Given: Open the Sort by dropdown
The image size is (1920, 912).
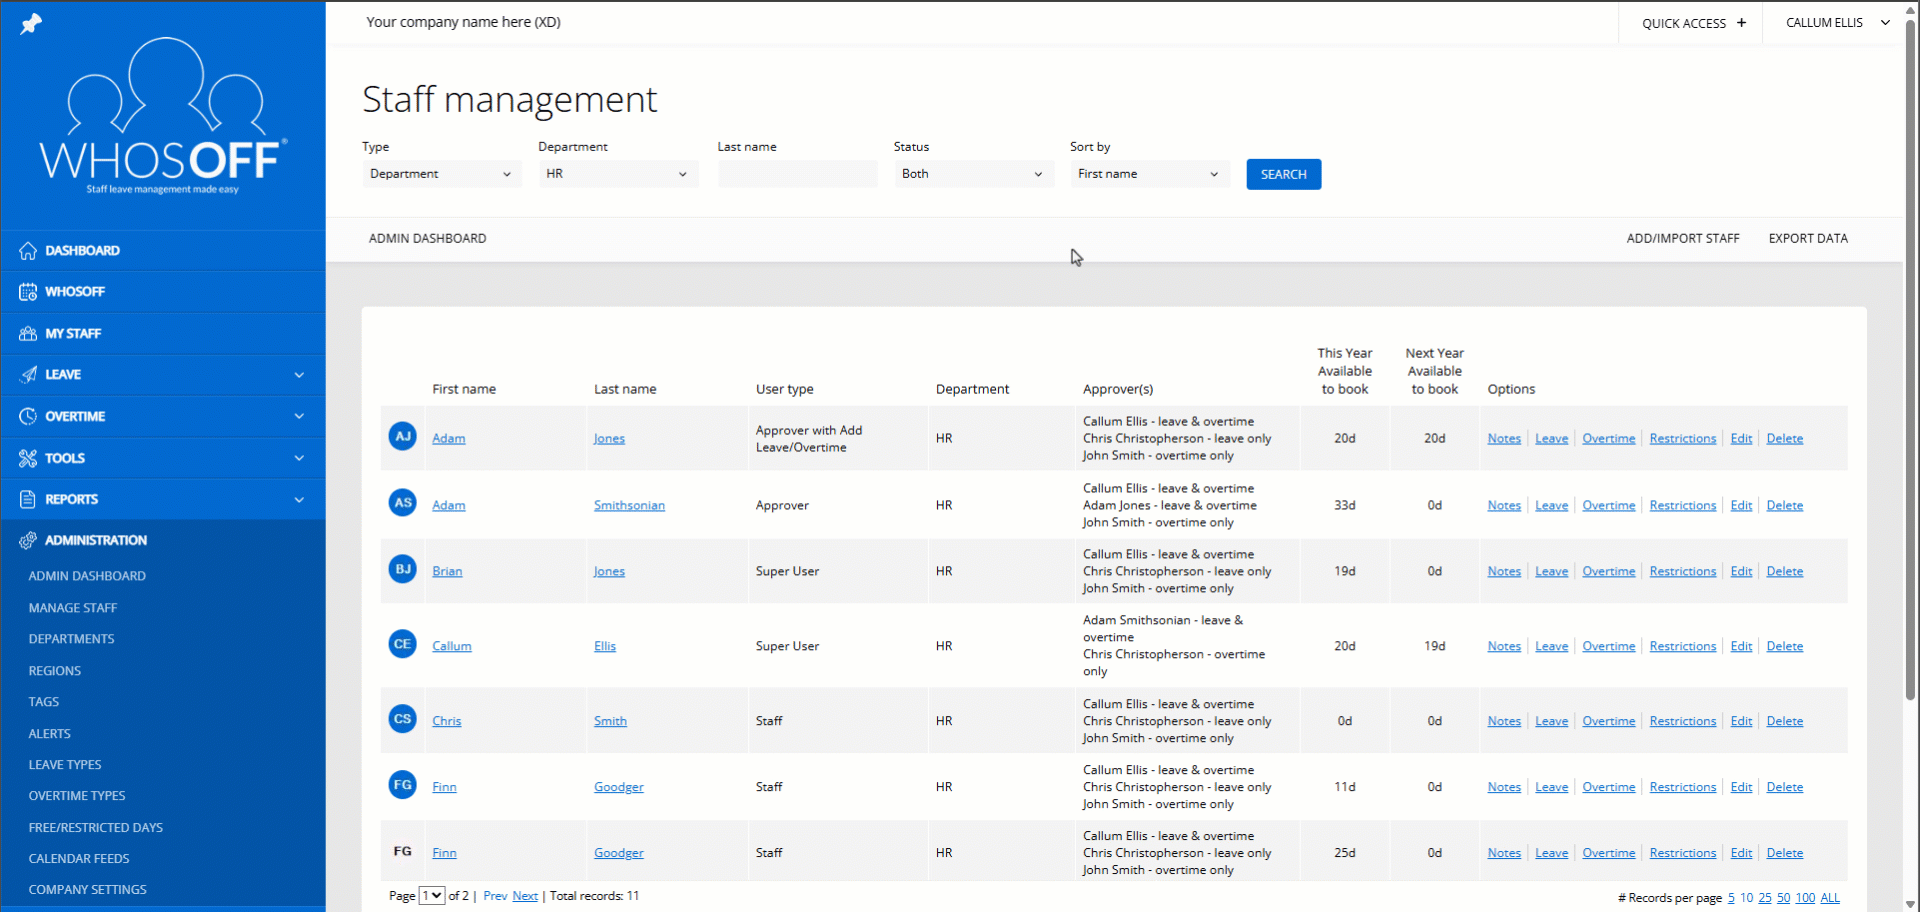Looking at the screenshot, I should tap(1148, 174).
